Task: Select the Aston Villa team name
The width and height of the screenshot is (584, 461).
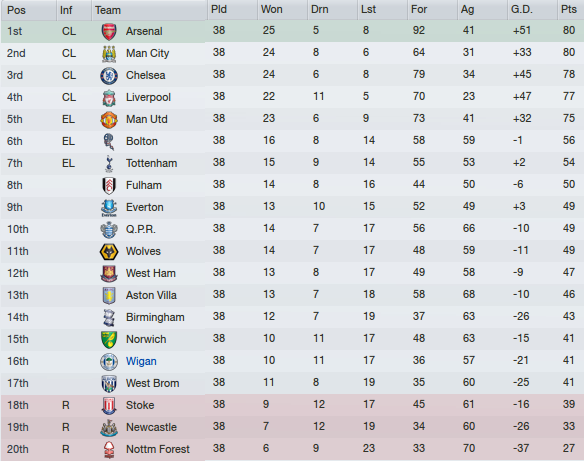Action: tap(151, 295)
